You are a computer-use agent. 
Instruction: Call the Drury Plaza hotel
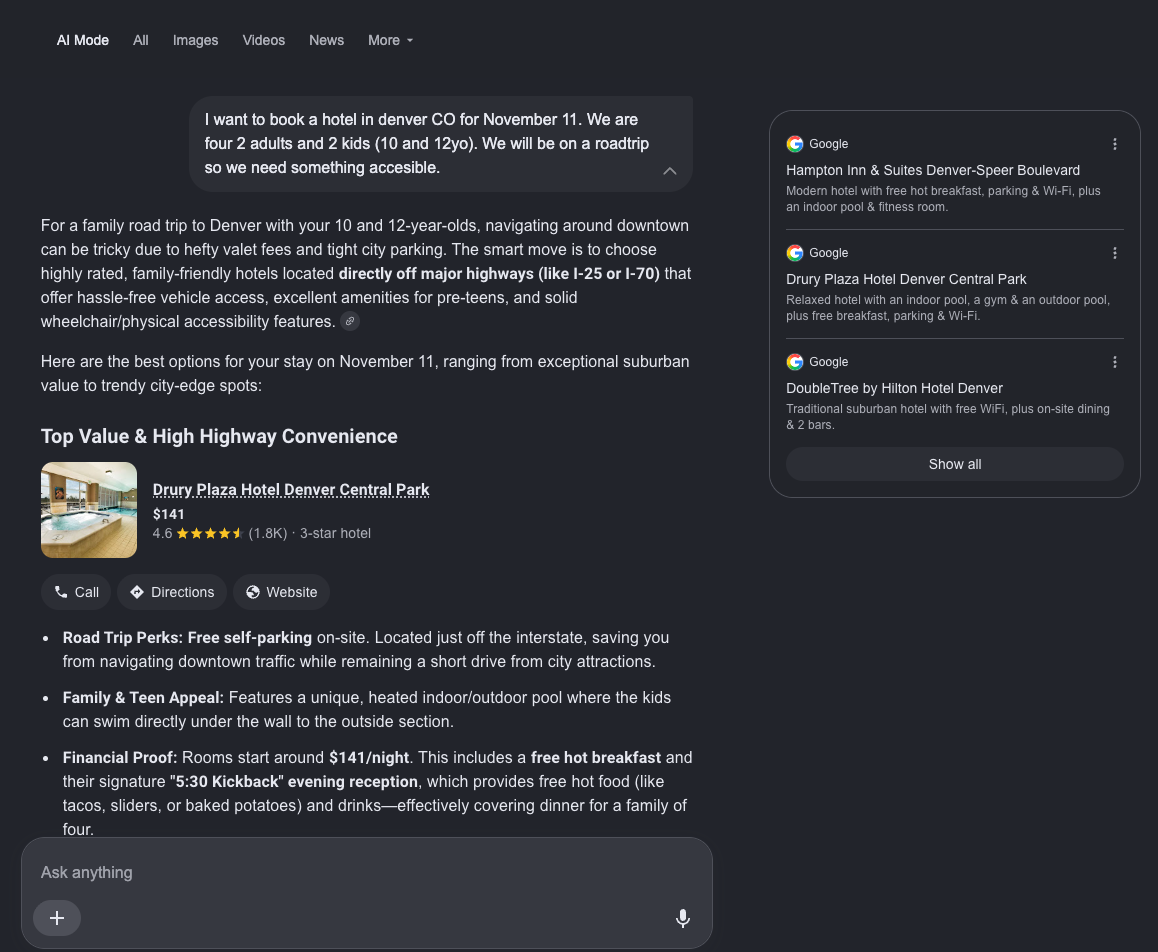point(76,592)
